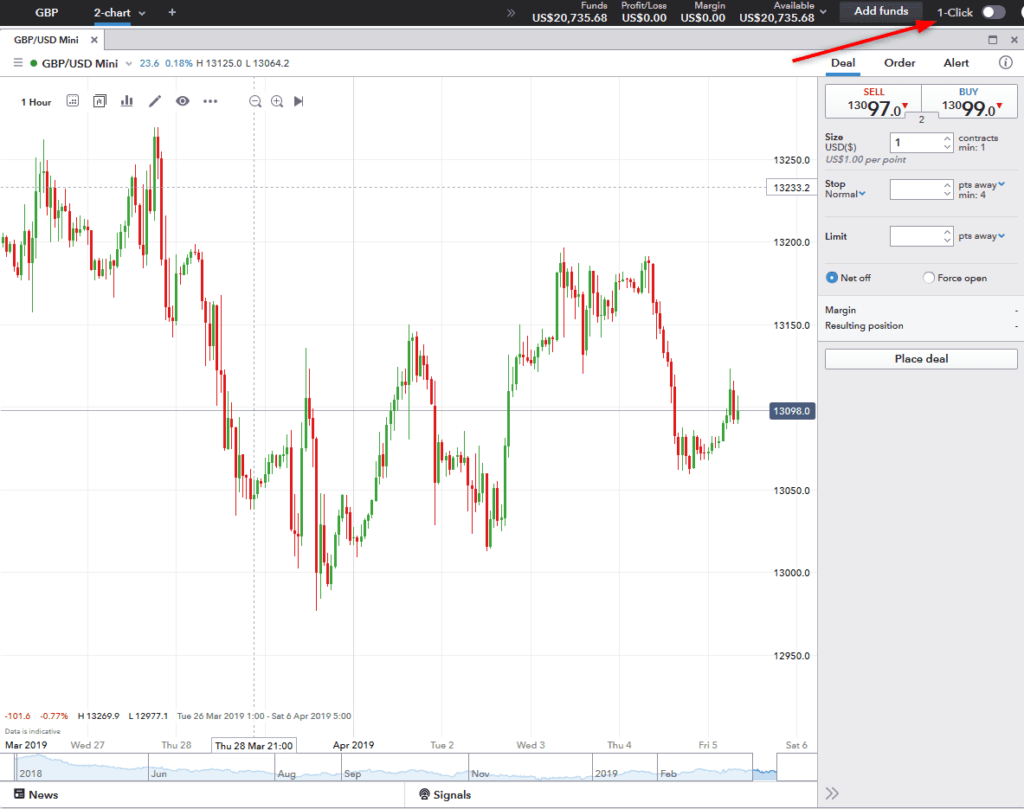The height and width of the screenshot is (809, 1024).
Task: Jump to latest candle arrow icon
Action: (x=299, y=101)
